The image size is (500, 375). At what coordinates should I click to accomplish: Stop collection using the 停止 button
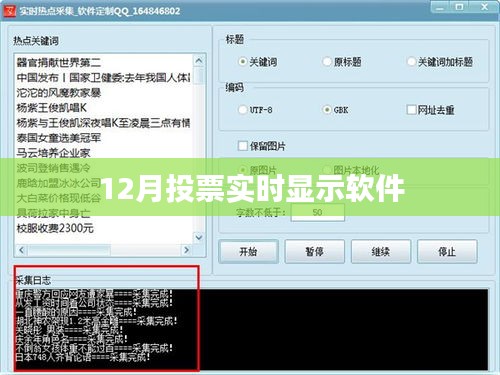point(447,252)
